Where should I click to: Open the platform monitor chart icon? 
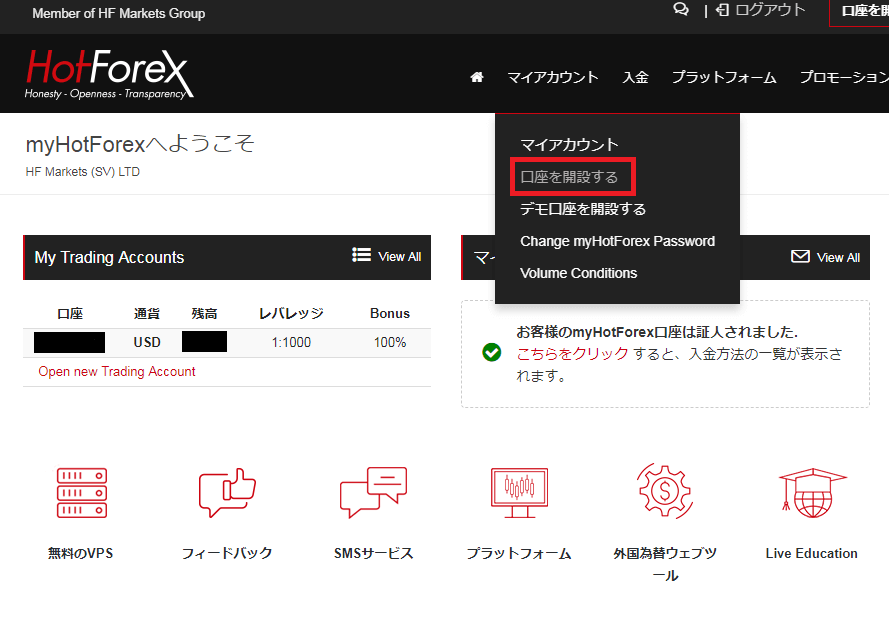(519, 493)
